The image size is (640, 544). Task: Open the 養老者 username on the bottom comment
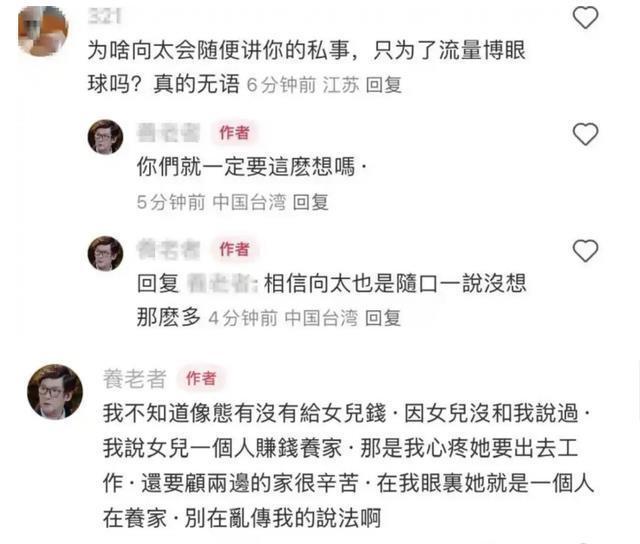(135, 379)
